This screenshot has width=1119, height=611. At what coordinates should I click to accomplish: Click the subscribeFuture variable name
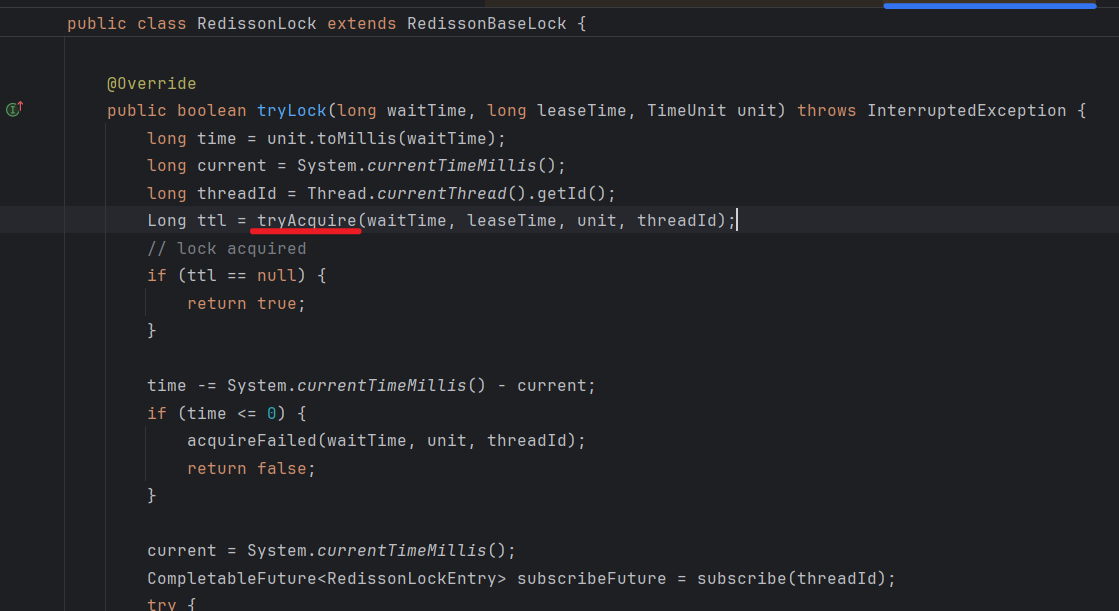coord(592,578)
